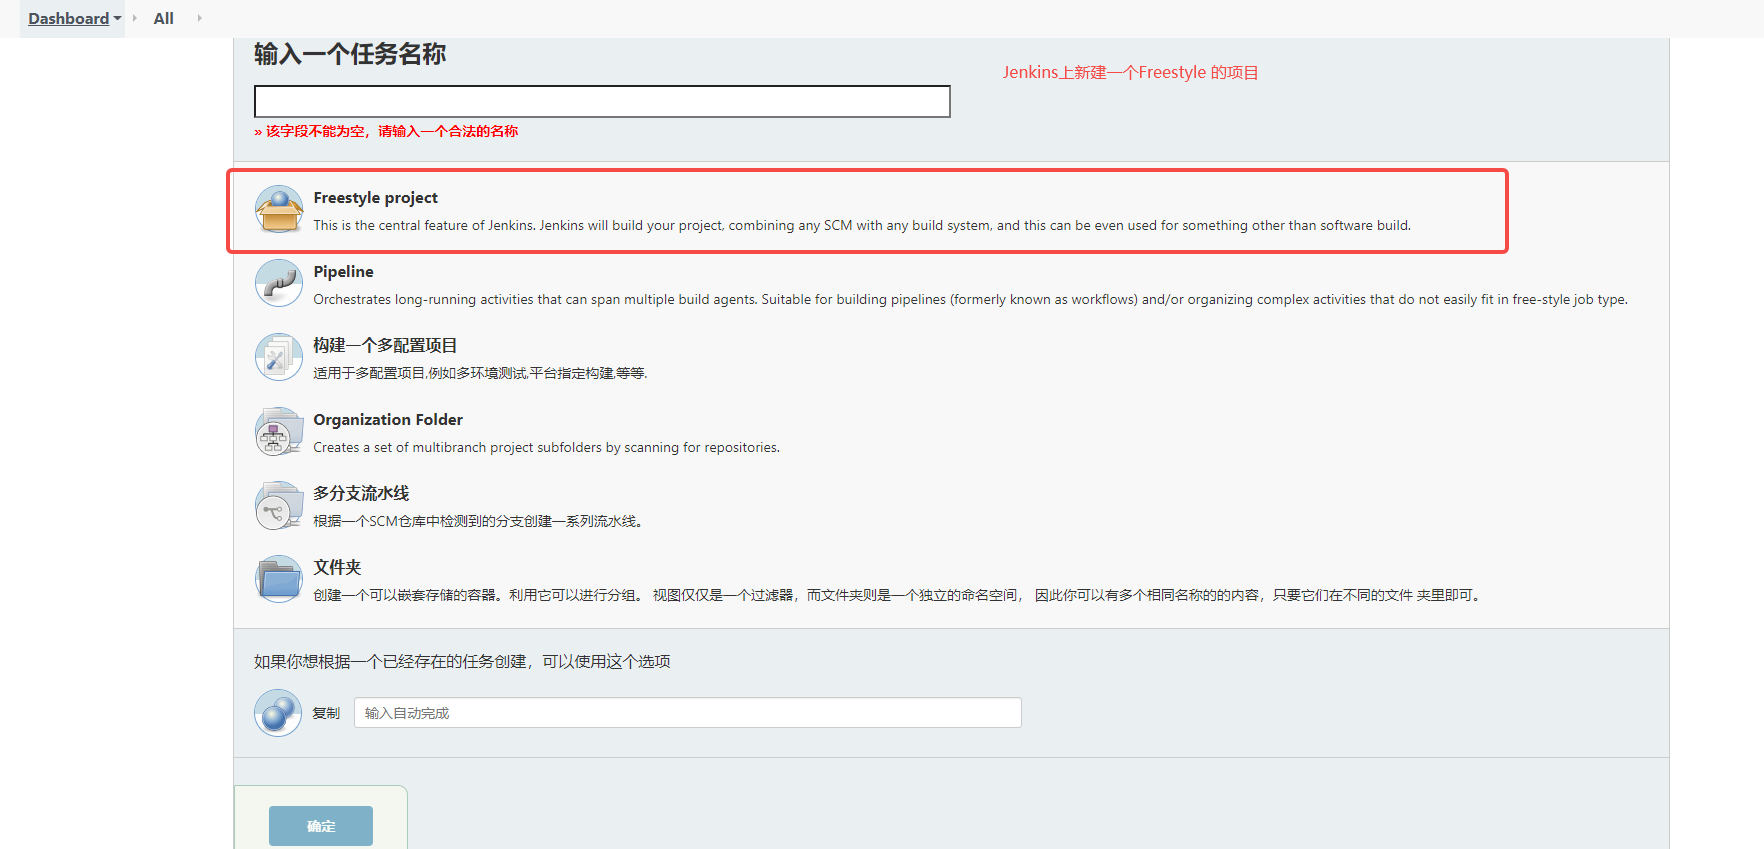
Task: Select the Organization Folder title
Action: coord(388,420)
